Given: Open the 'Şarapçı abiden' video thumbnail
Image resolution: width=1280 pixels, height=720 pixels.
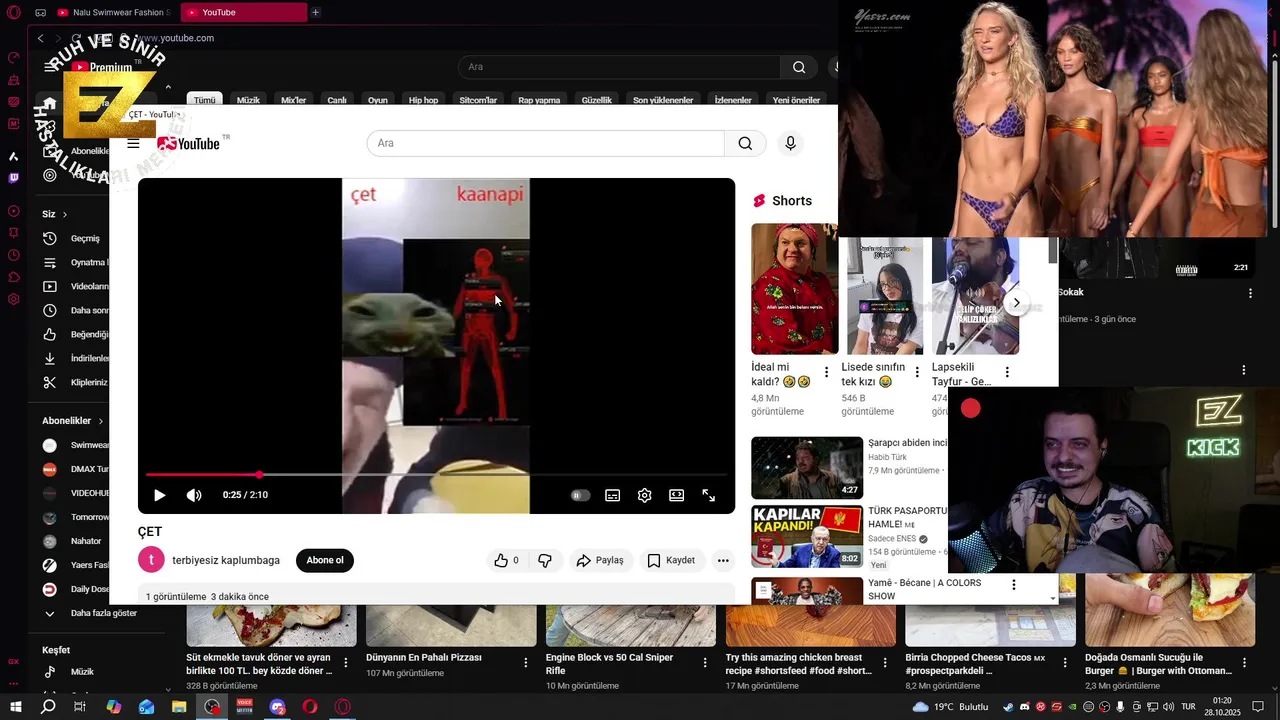Looking at the screenshot, I should (807, 468).
